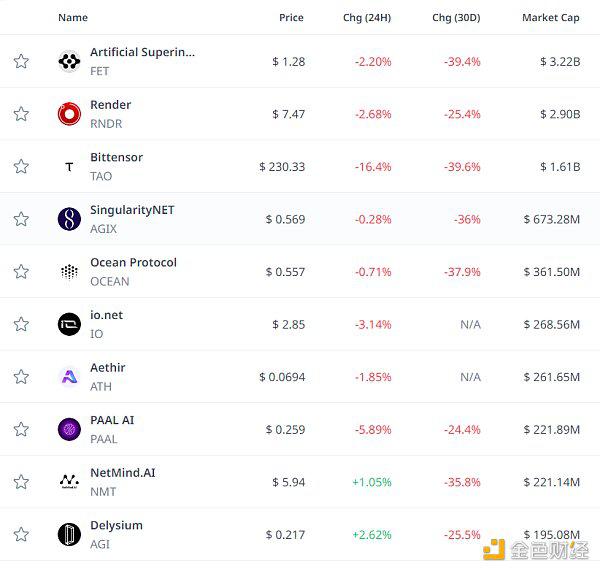This screenshot has height=571, width=600.
Task: Toggle favorite star for Bittensor
Action: click(21, 166)
